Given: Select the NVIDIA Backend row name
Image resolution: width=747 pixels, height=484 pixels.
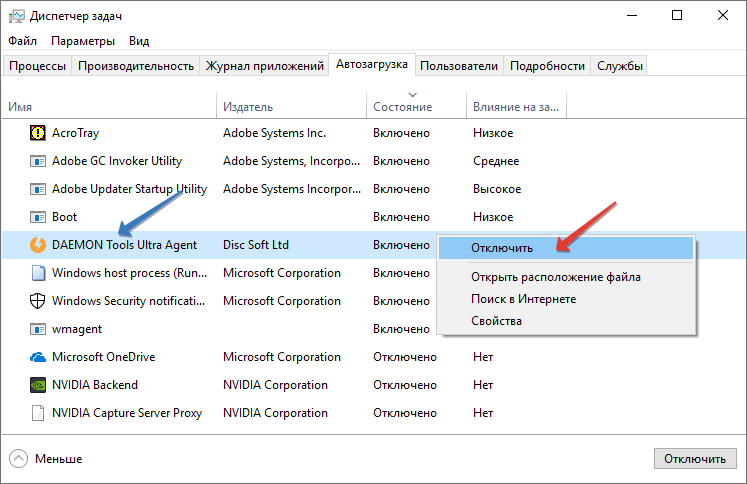Looking at the screenshot, I should point(95,385).
